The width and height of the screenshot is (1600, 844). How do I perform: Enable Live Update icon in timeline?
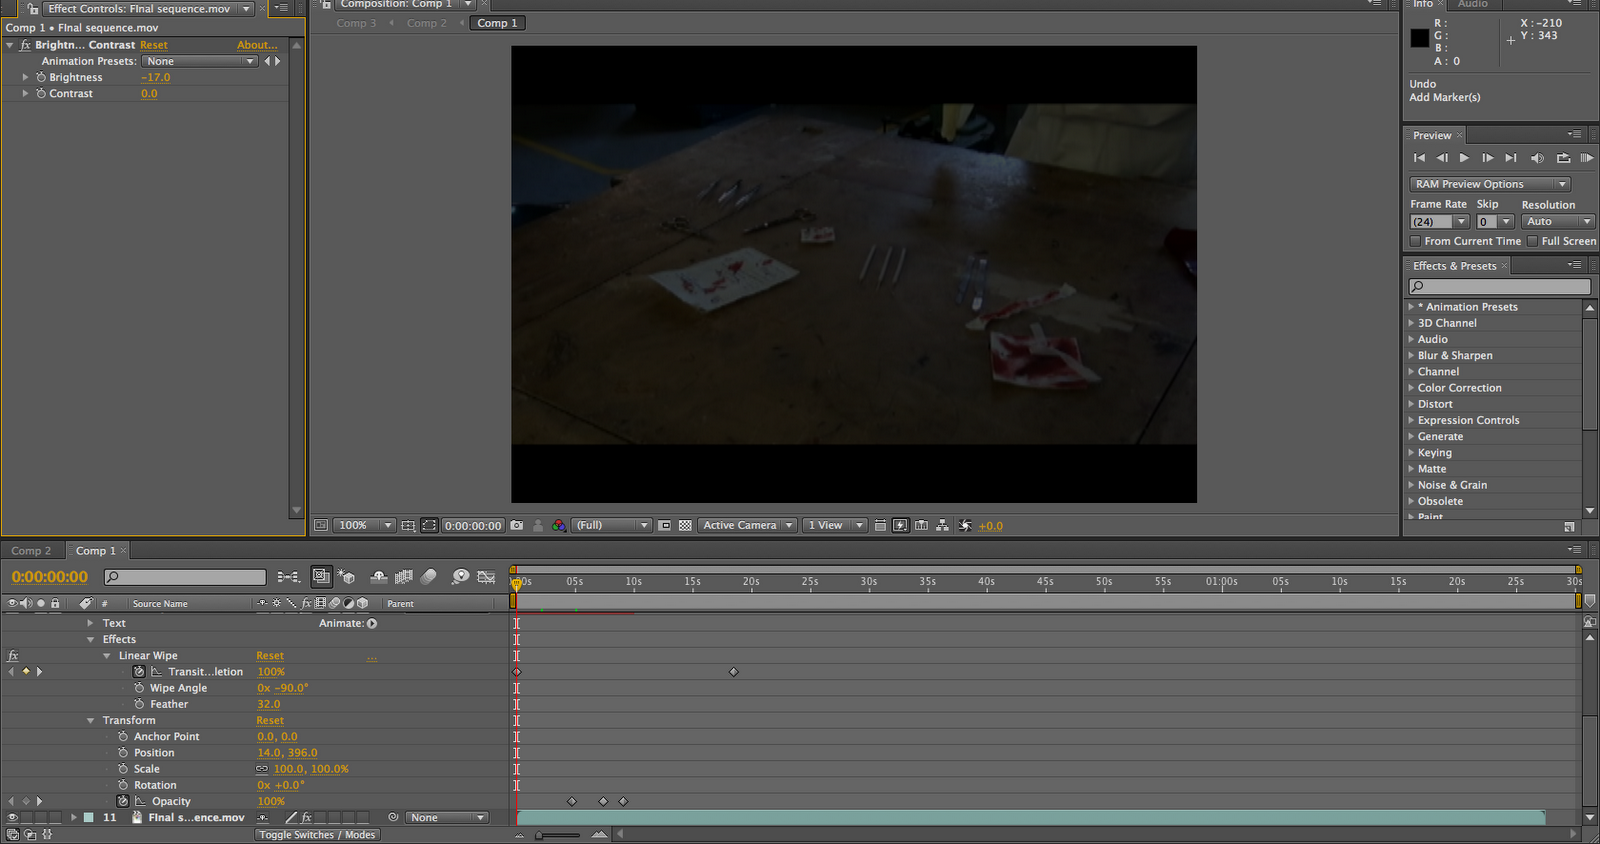(x=321, y=576)
